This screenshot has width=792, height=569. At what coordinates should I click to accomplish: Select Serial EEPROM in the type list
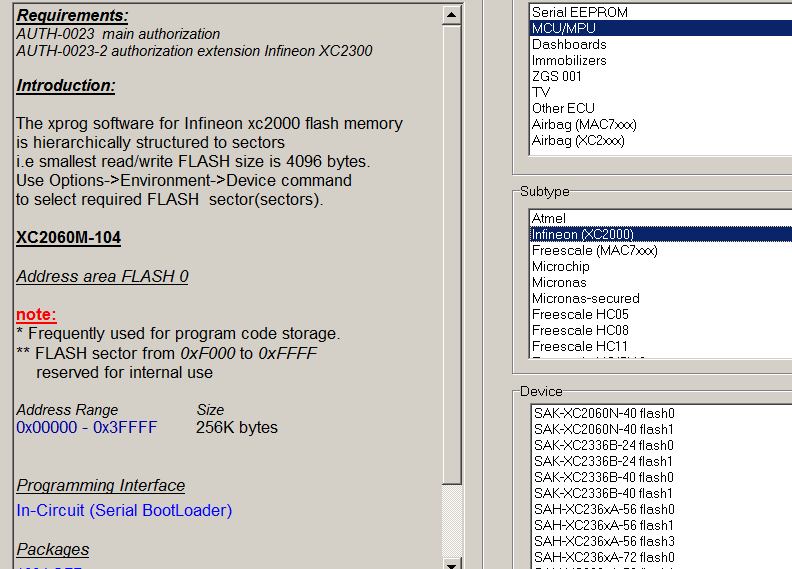point(661,12)
